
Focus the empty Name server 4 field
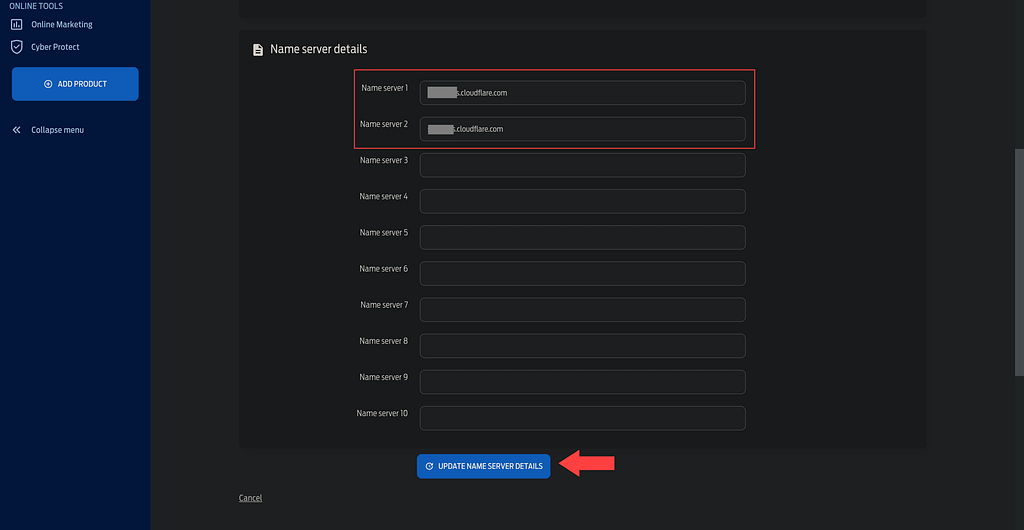click(x=582, y=201)
